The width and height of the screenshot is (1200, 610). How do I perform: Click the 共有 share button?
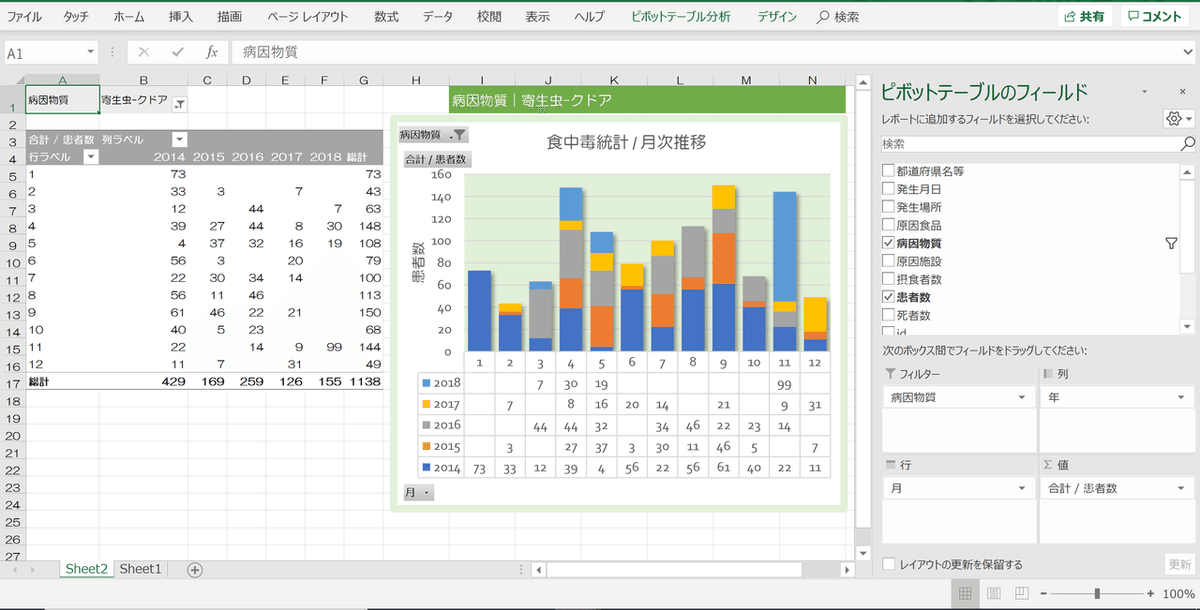[1084, 17]
